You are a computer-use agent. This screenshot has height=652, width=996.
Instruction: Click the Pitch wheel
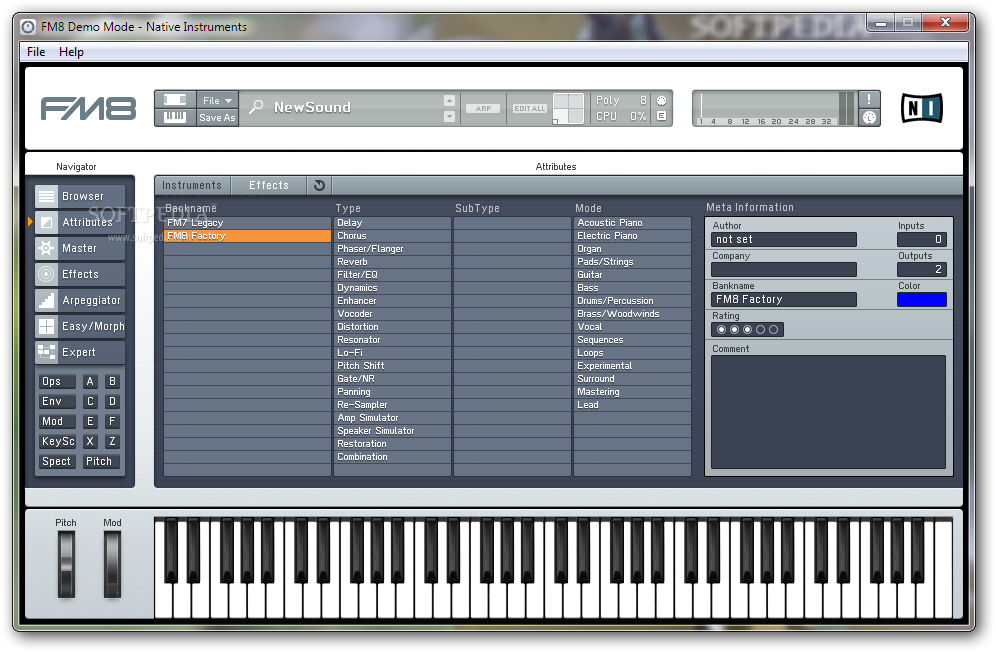click(66, 564)
